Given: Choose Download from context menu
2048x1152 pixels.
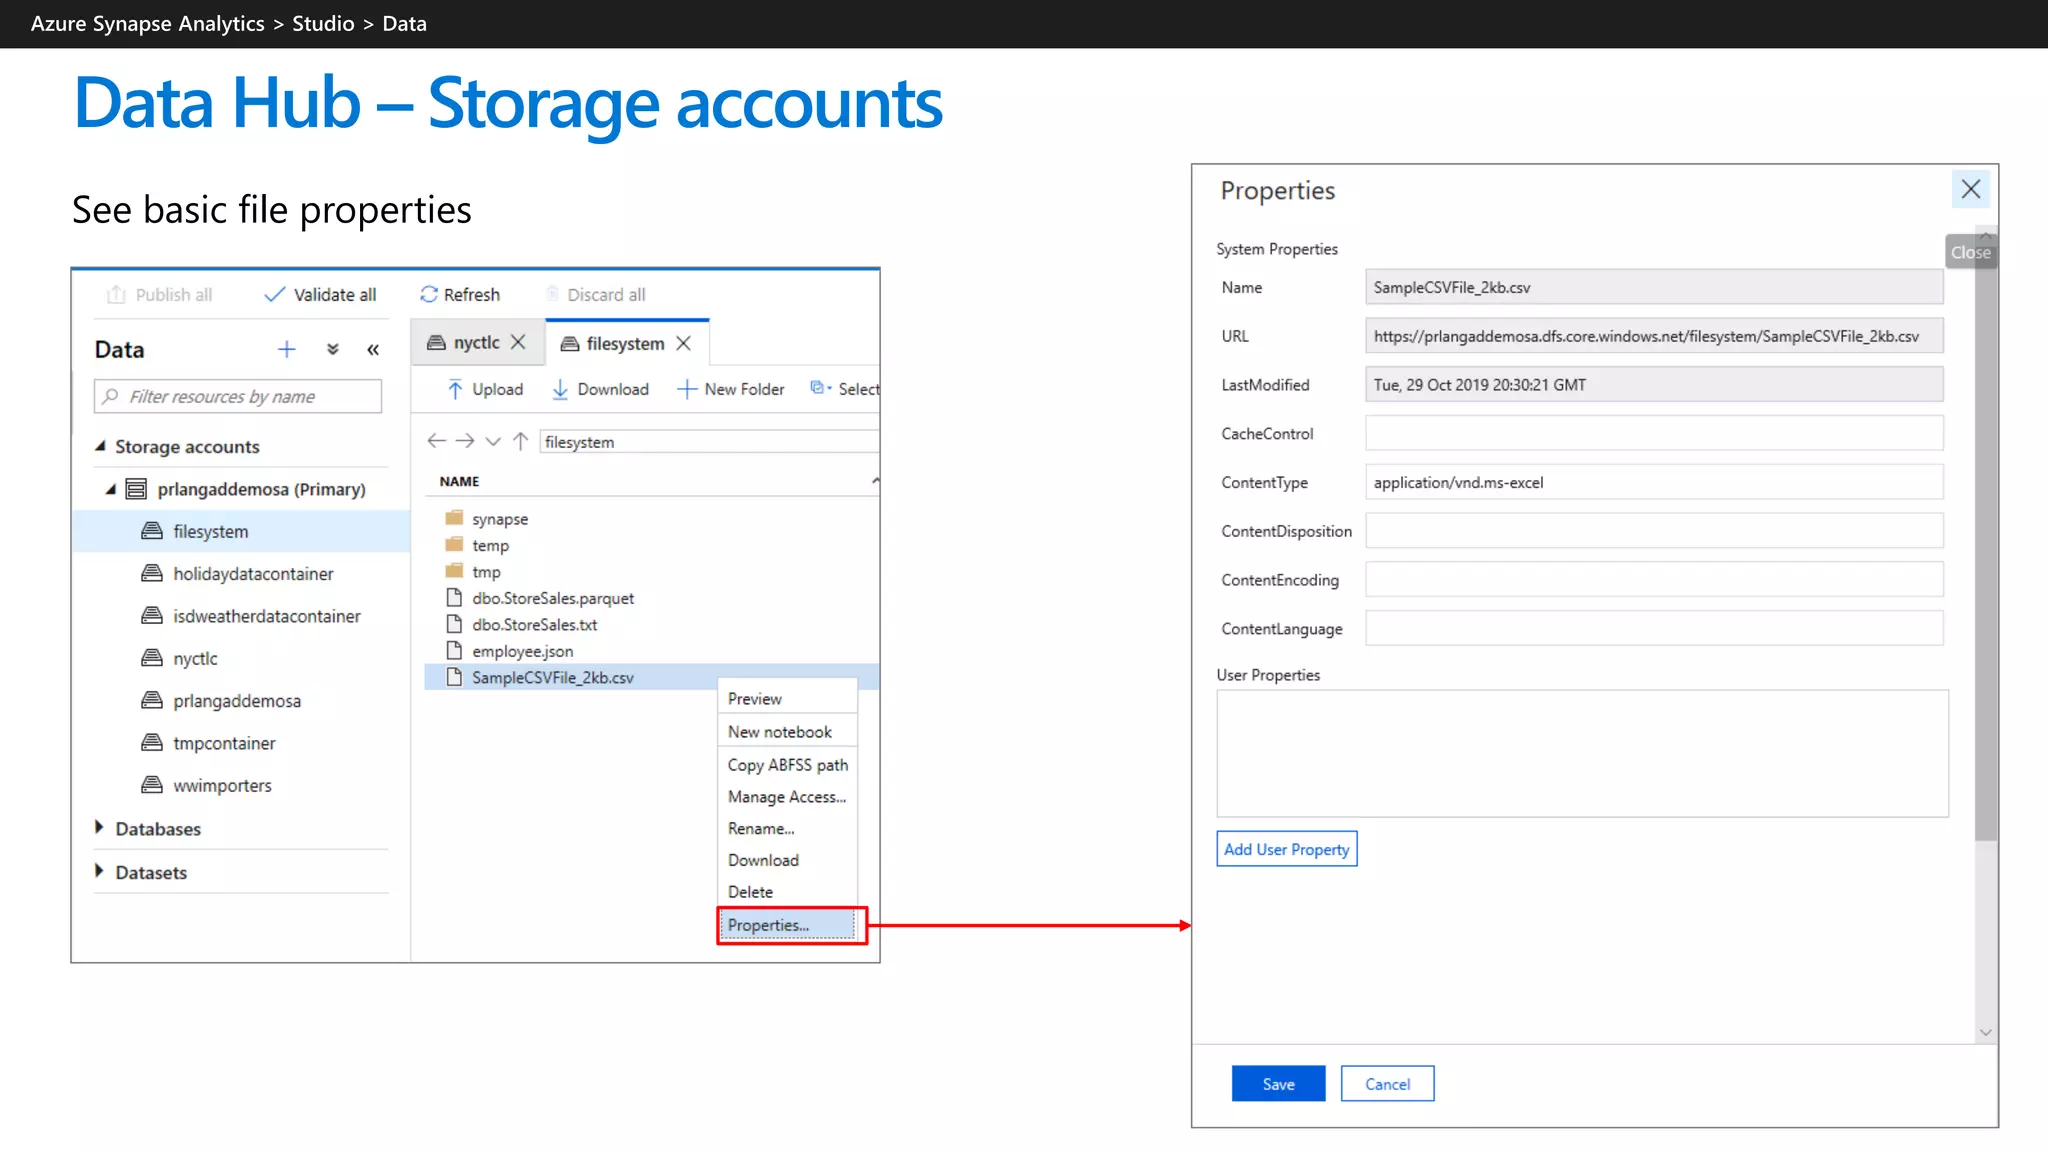Looking at the screenshot, I should pyautogui.click(x=787, y=860).
